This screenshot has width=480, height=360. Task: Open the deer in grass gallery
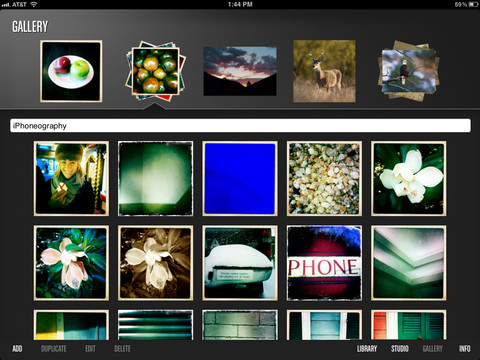click(324, 71)
